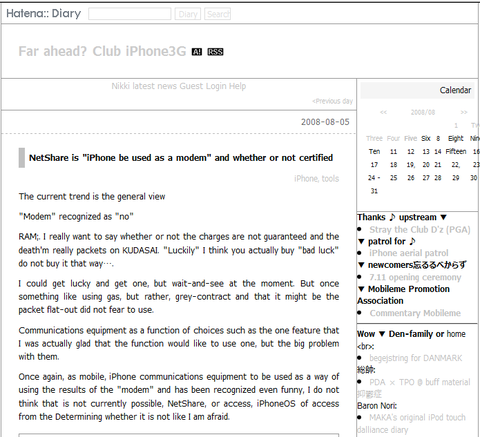Screen dimensions: 480x437
Task: Select calendar day 25
Action: [394, 178]
